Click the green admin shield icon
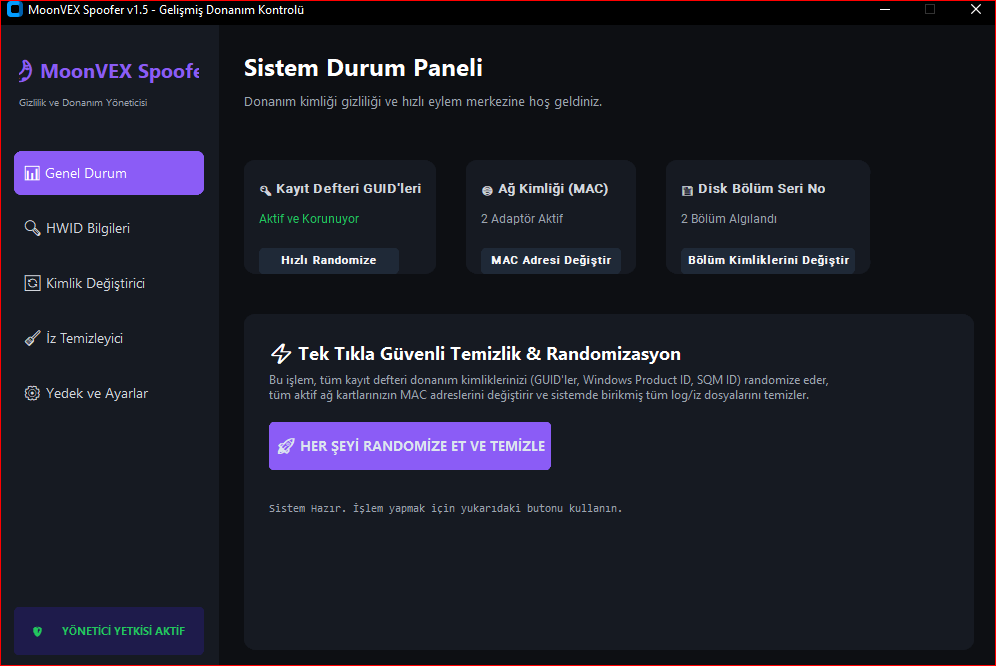This screenshot has width=996, height=666. point(37,631)
